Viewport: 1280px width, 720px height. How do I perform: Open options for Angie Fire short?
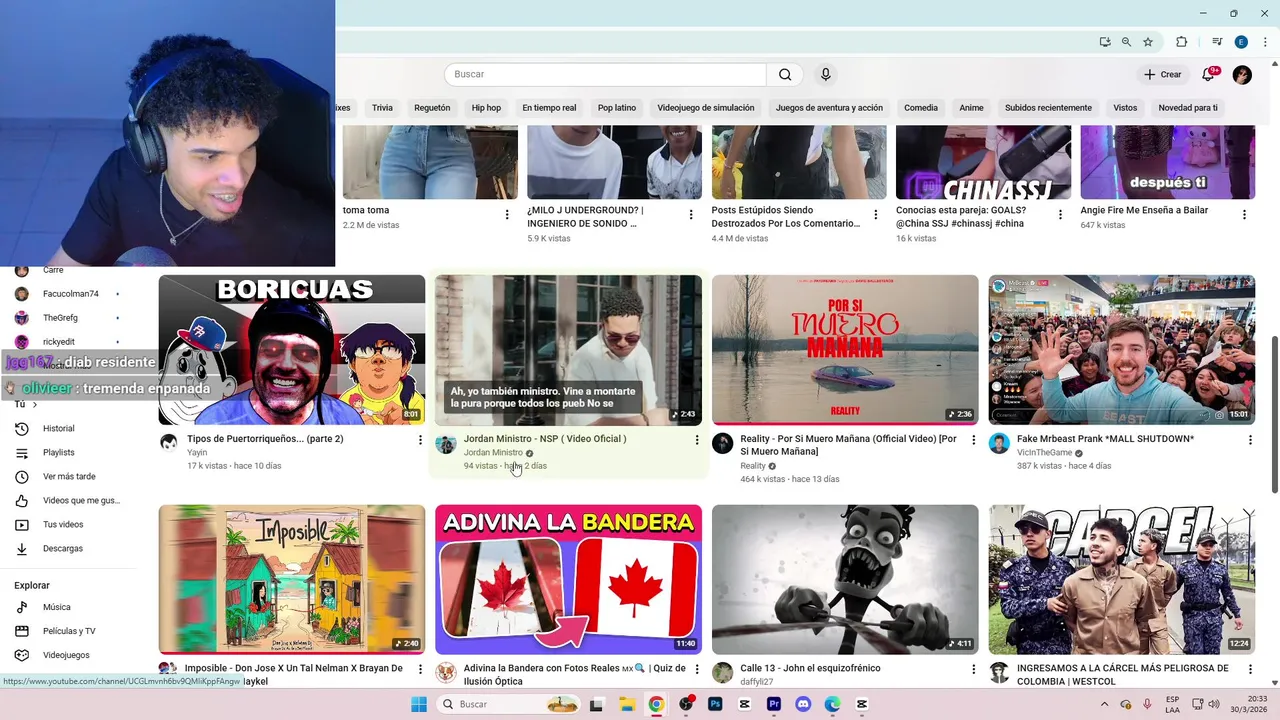tap(1244, 215)
